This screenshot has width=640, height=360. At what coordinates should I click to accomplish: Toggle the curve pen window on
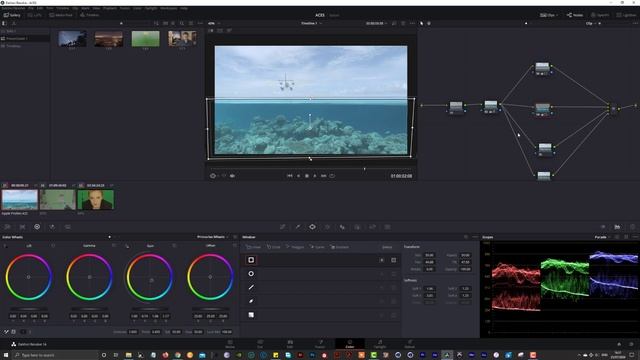(251, 301)
